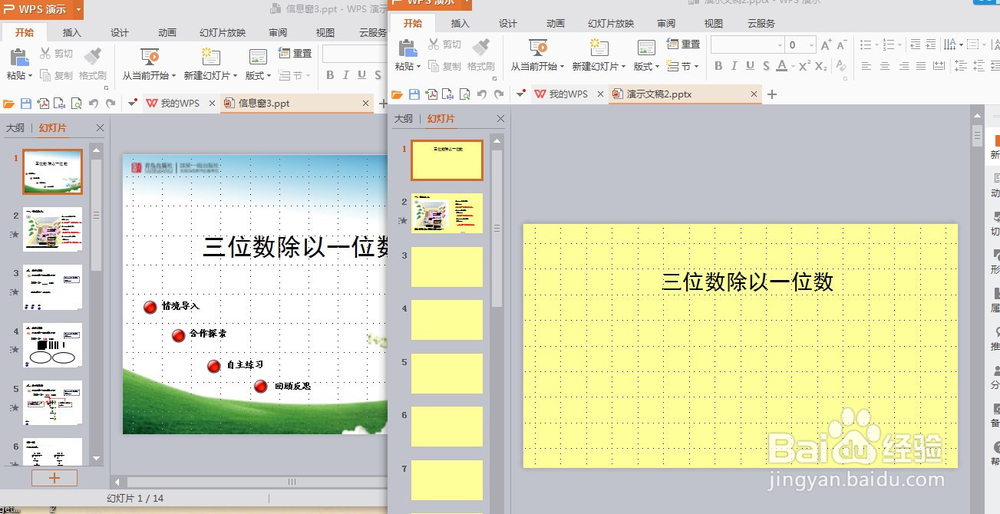Toggle Italic in 演示文稿2.pptx window

pyautogui.click(x=734, y=66)
